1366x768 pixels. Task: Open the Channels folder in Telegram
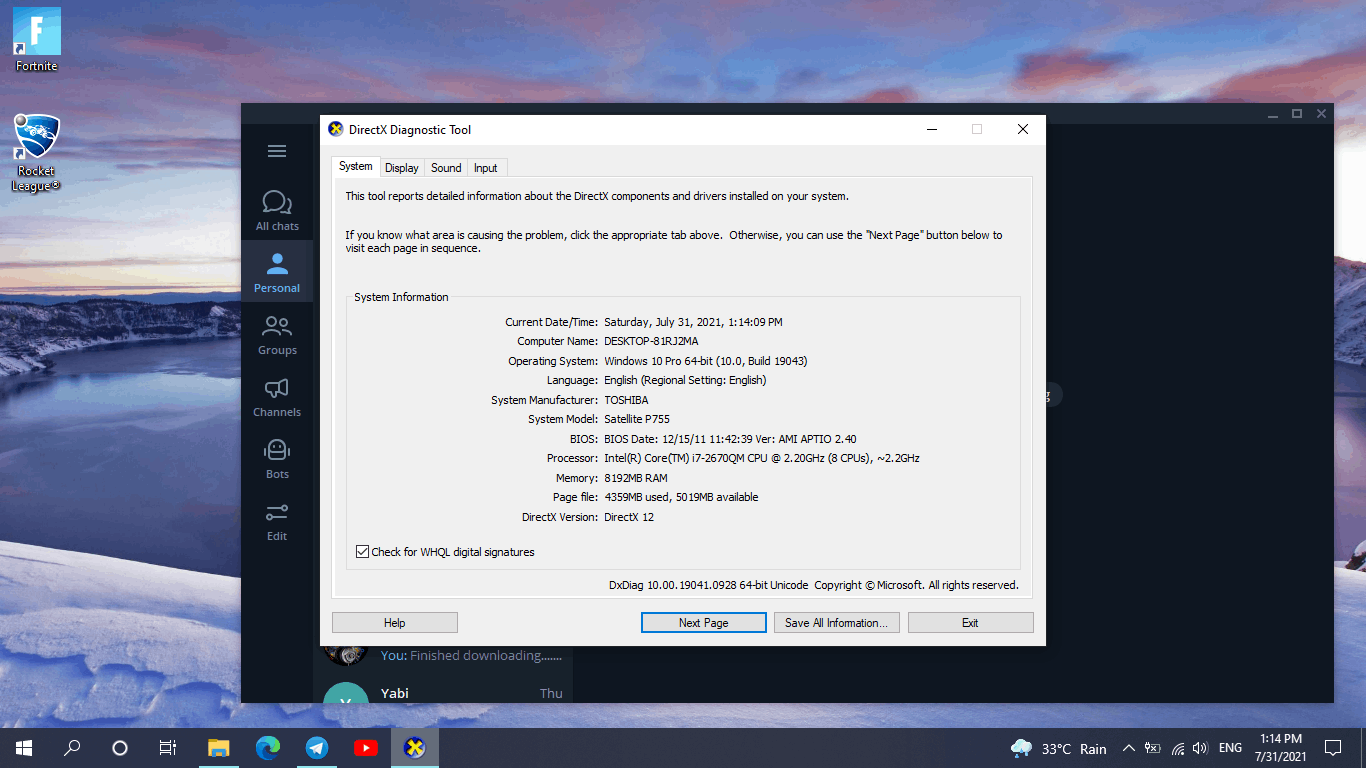point(277,397)
